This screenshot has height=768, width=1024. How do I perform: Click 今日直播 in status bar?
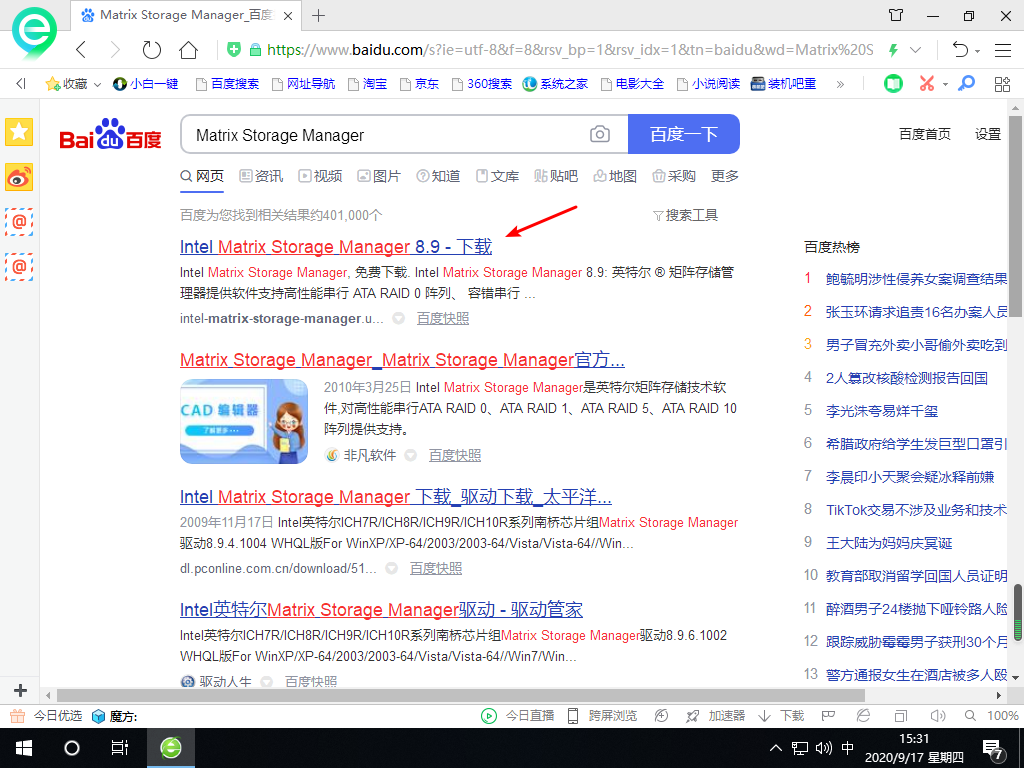(x=519, y=716)
